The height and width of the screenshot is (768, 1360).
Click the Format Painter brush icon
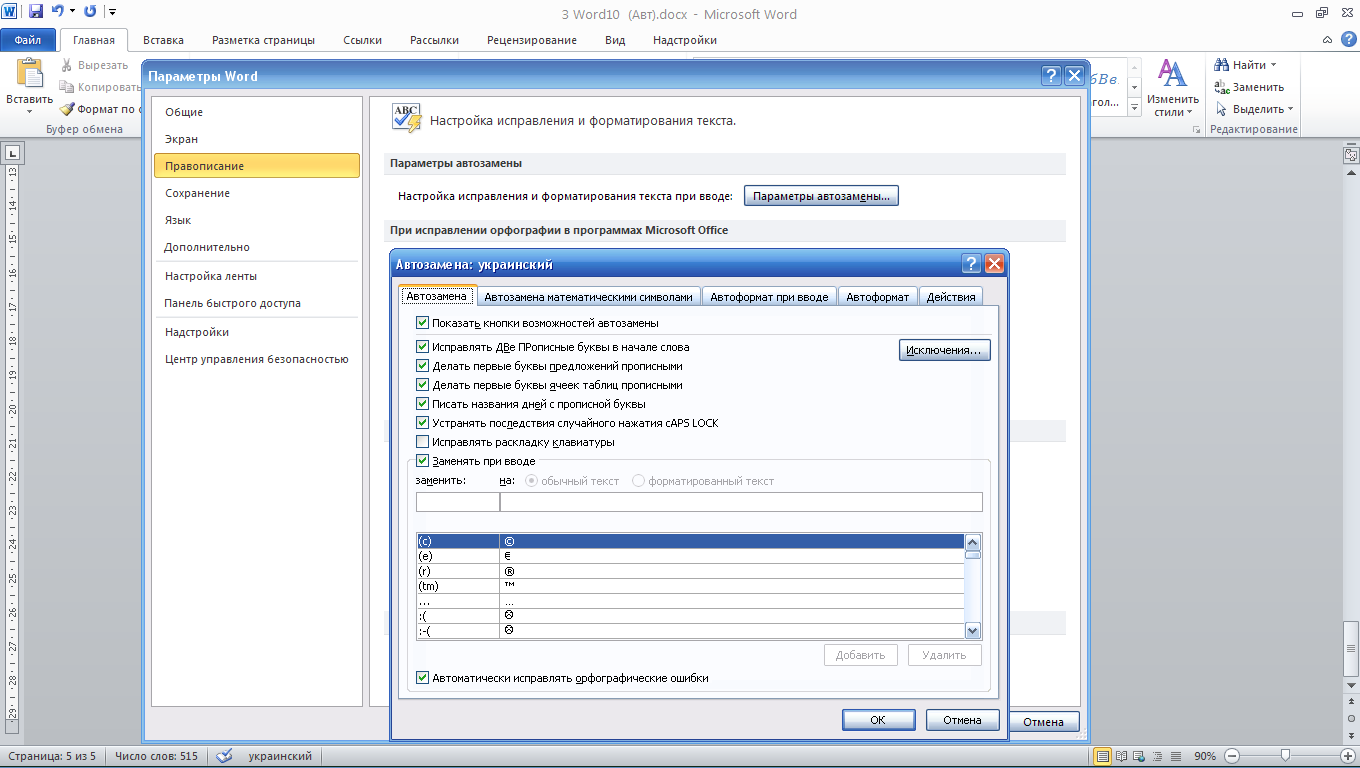point(67,109)
